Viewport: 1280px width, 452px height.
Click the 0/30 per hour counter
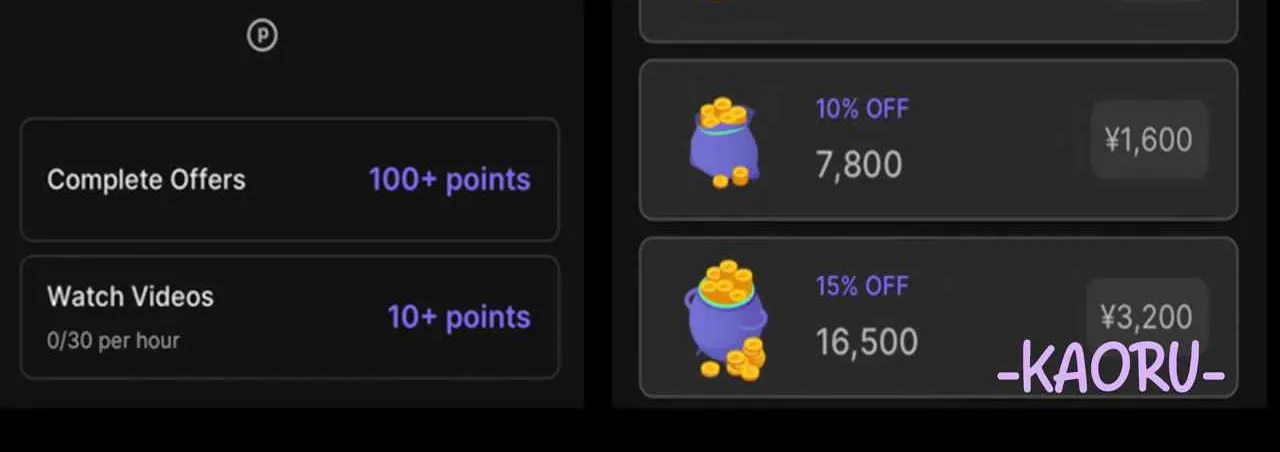click(113, 340)
